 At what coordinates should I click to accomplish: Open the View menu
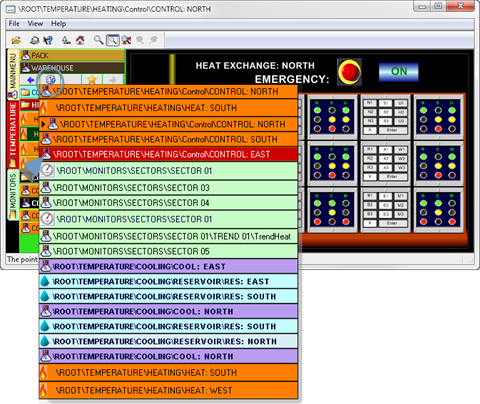(x=35, y=24)
